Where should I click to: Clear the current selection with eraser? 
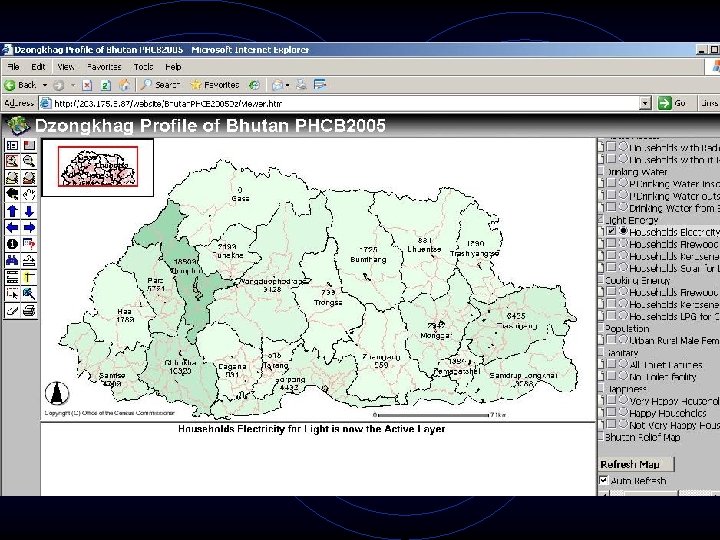pyautogui.click(x=12, y=310)
